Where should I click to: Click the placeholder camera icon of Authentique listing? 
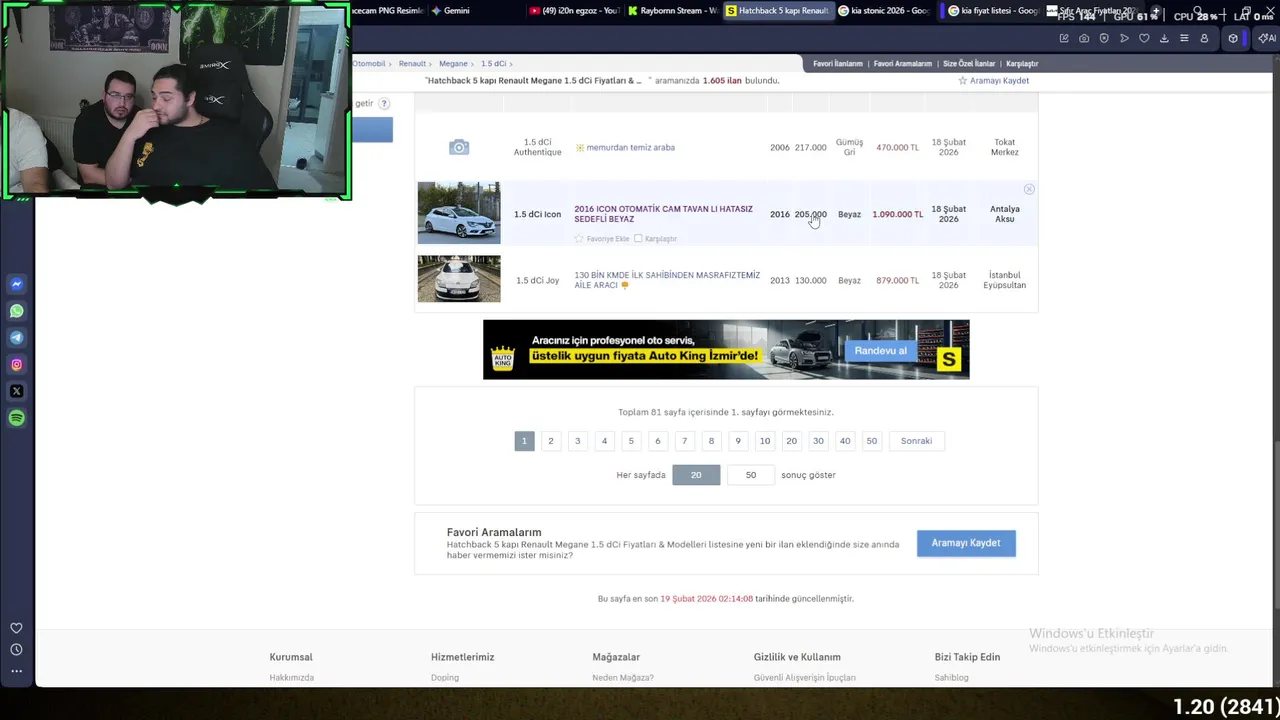point(459,147)
